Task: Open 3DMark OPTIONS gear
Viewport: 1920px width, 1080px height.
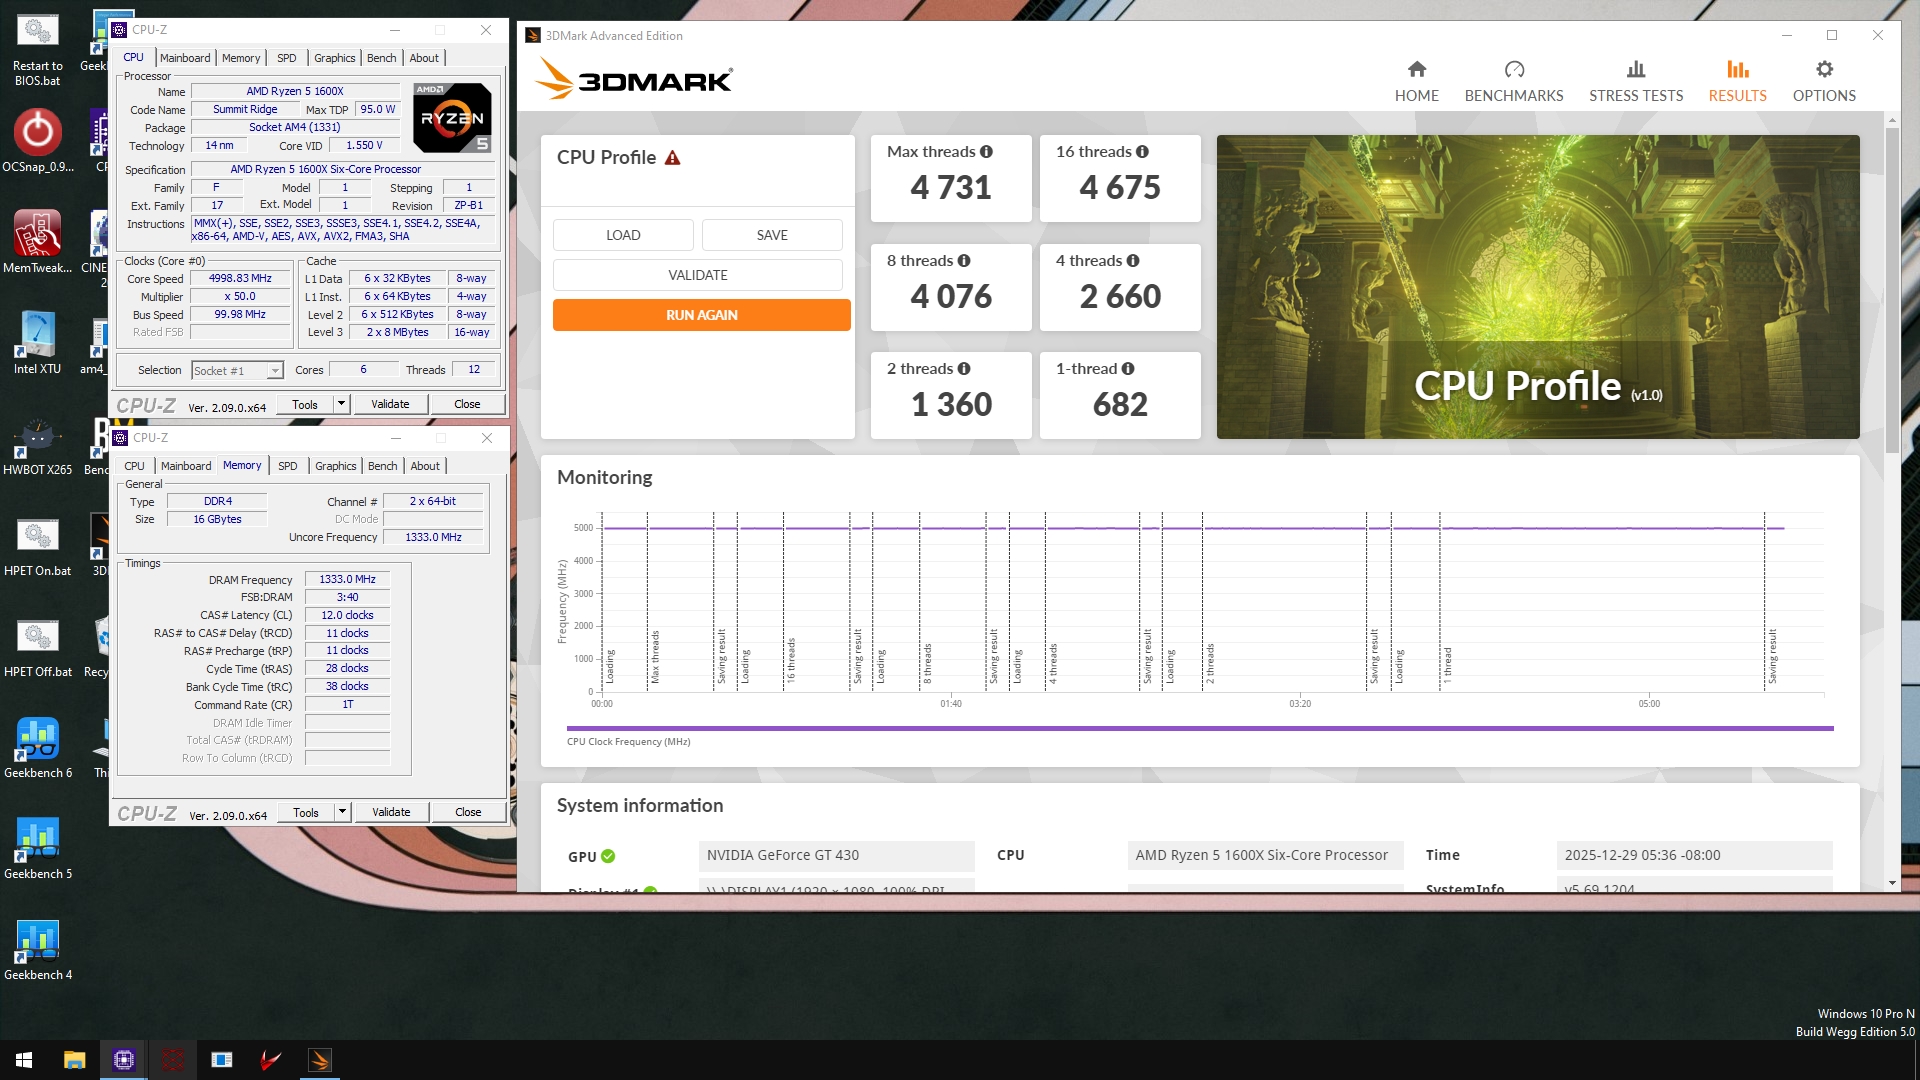Action: point(1823,81)
